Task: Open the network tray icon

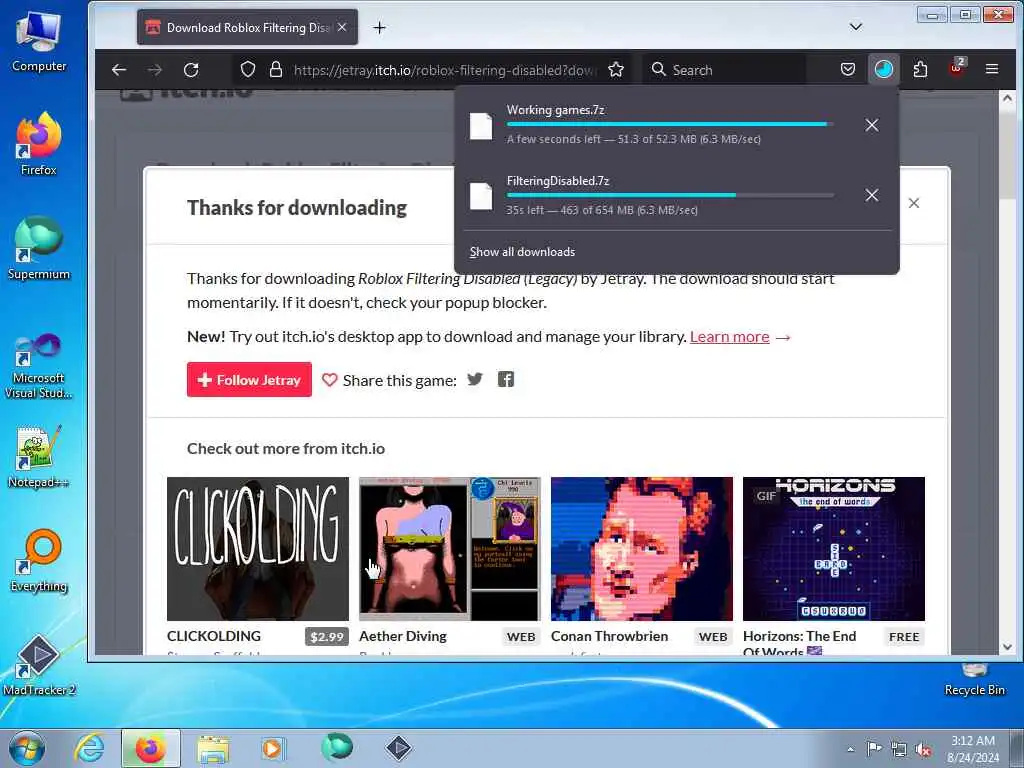Action: coord(899,750)
